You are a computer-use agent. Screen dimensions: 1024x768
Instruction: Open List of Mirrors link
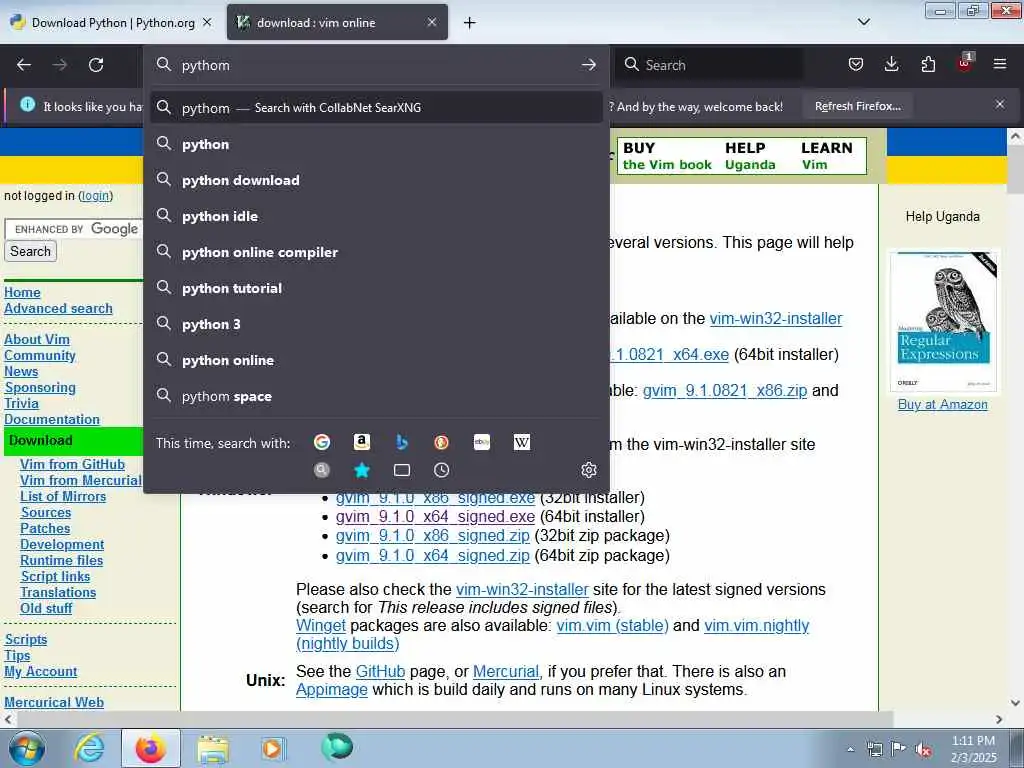click(63, 496)
